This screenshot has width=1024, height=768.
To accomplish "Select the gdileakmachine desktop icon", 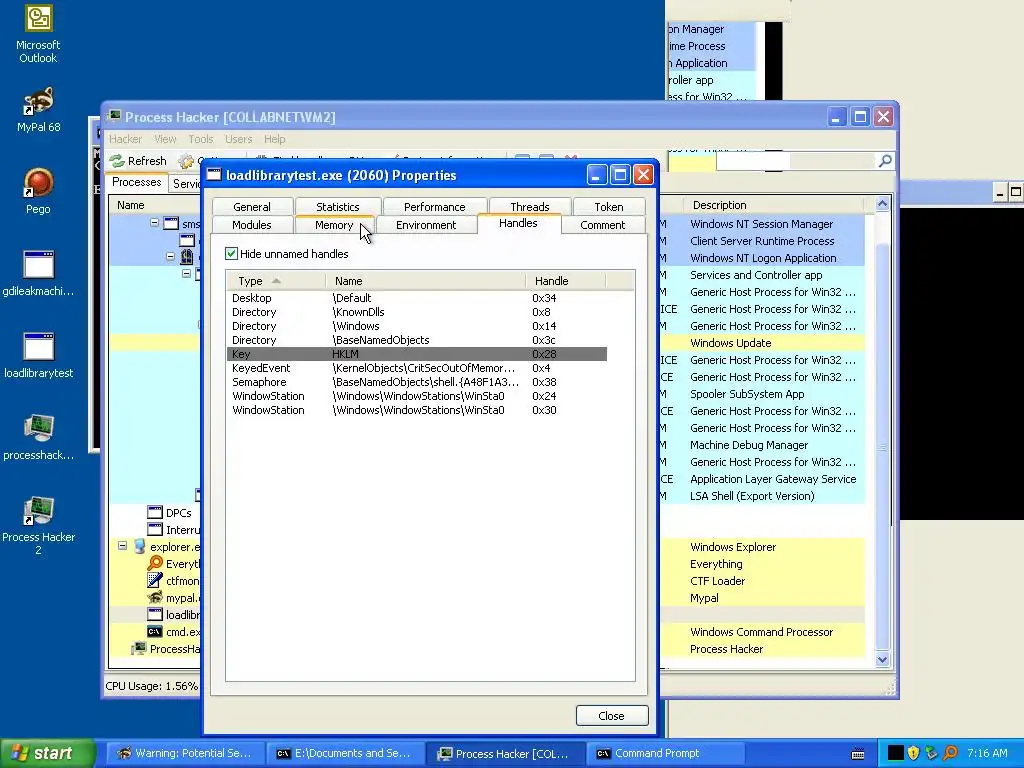I will coord(38,273).
